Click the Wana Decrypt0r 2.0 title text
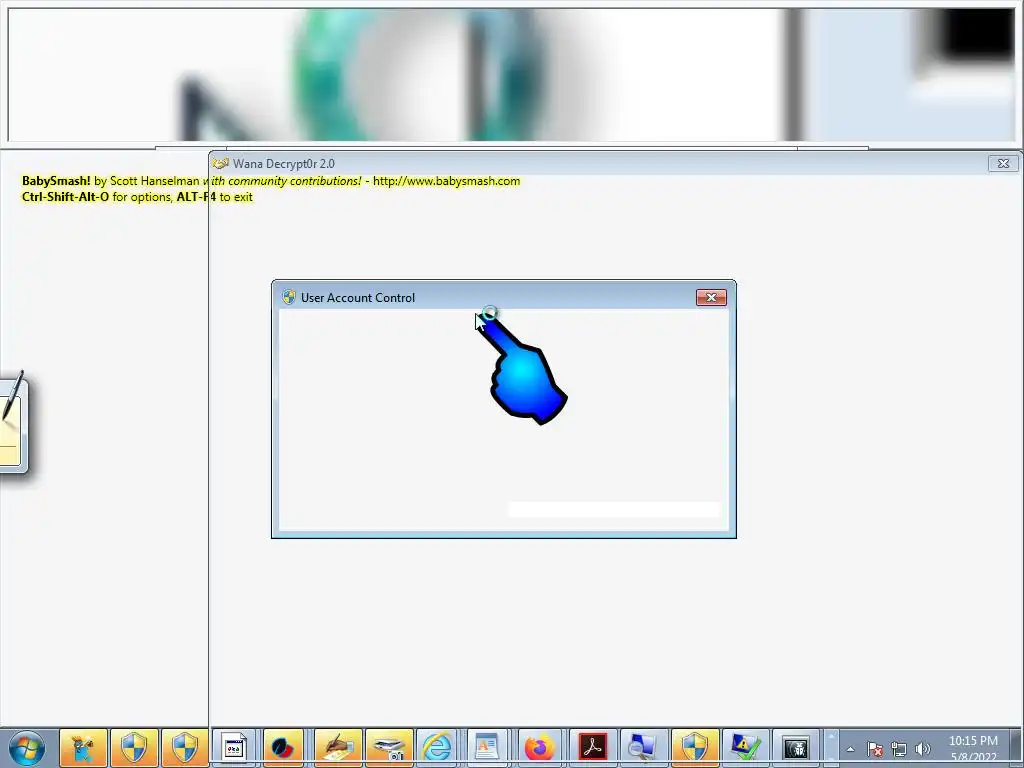This screenshot has width=1024, height=768. tap(283, 164)
